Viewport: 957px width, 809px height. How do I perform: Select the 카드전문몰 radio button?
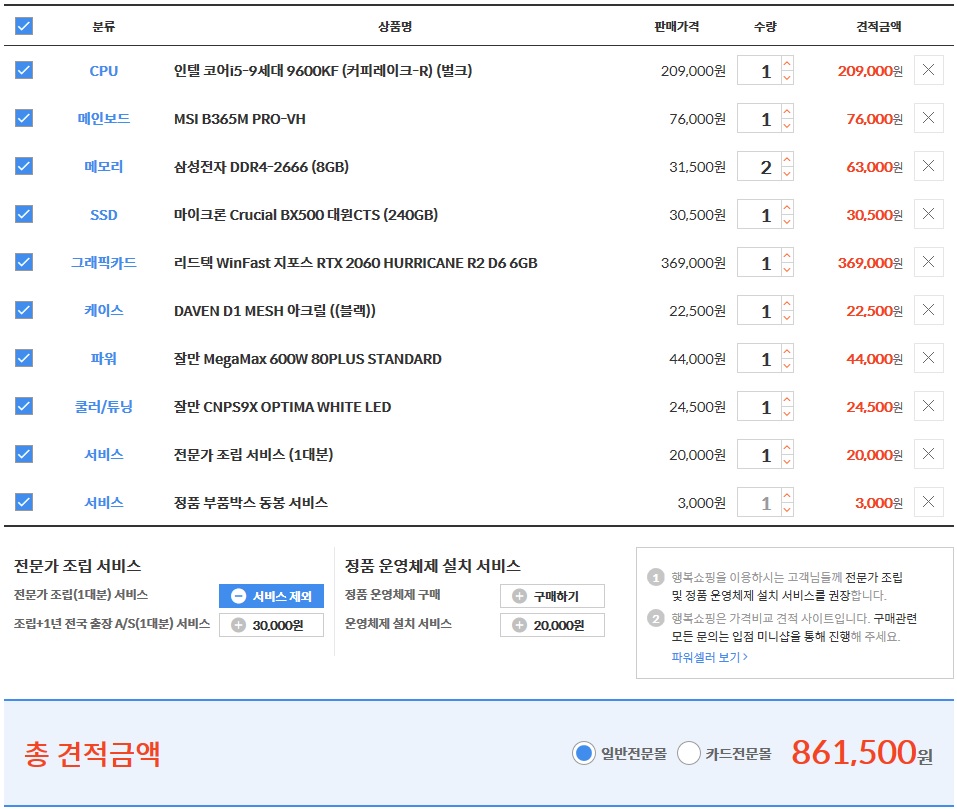[688, 753]
